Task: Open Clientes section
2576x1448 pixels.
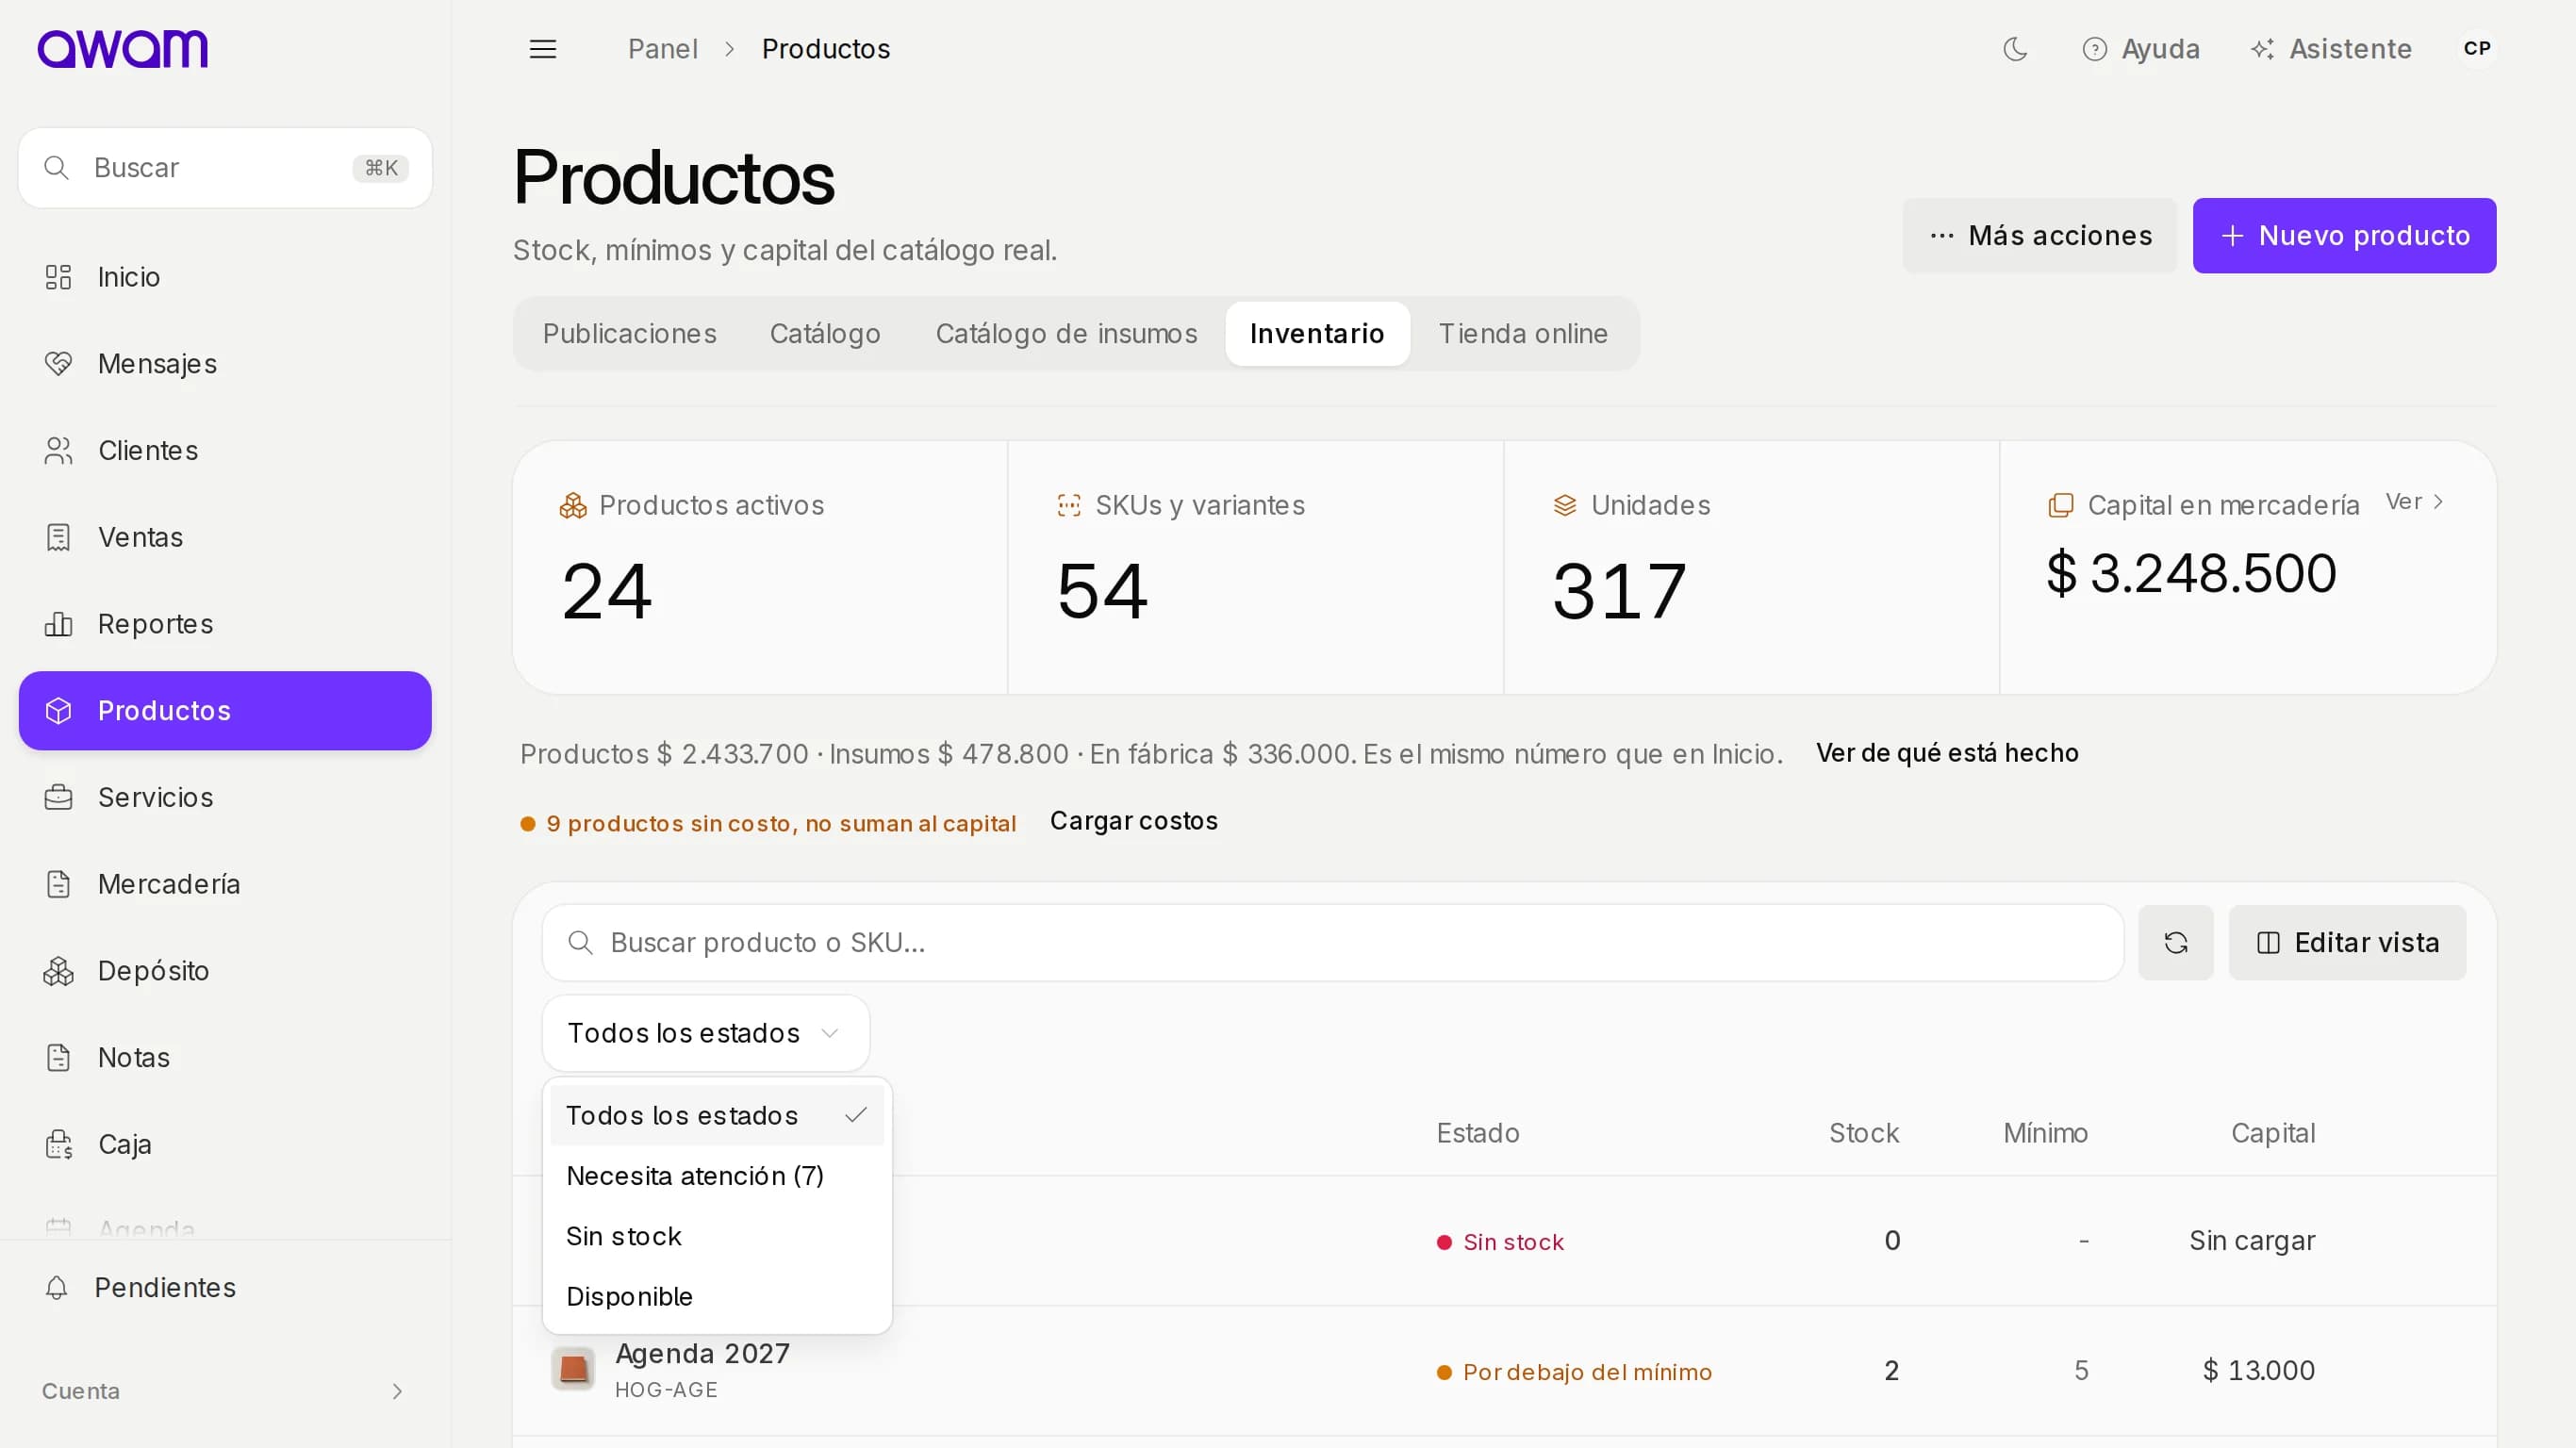Action: click(225, 451)
